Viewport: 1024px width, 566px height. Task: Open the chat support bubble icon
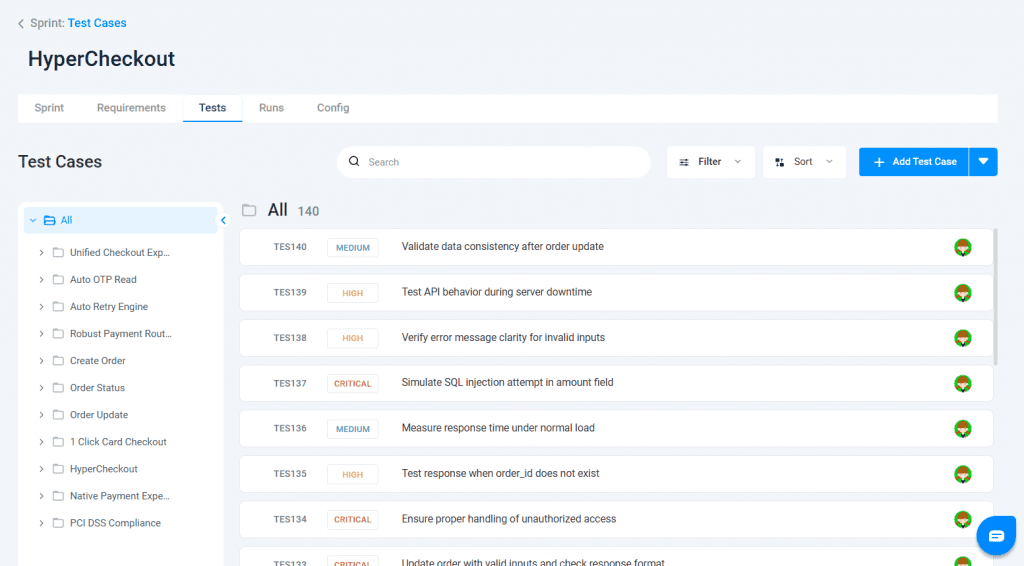[996, 536]
